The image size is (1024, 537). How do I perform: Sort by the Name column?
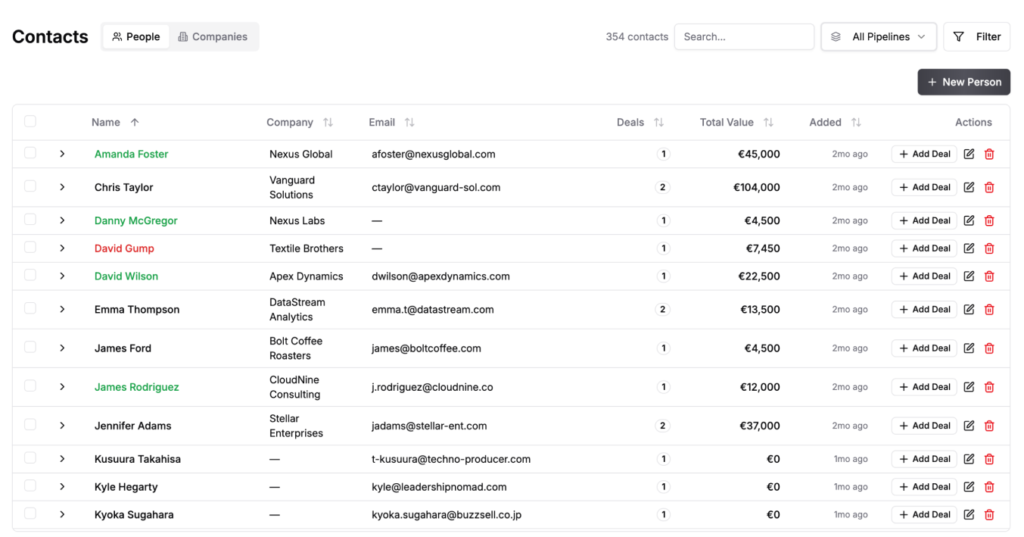(115, 122)
